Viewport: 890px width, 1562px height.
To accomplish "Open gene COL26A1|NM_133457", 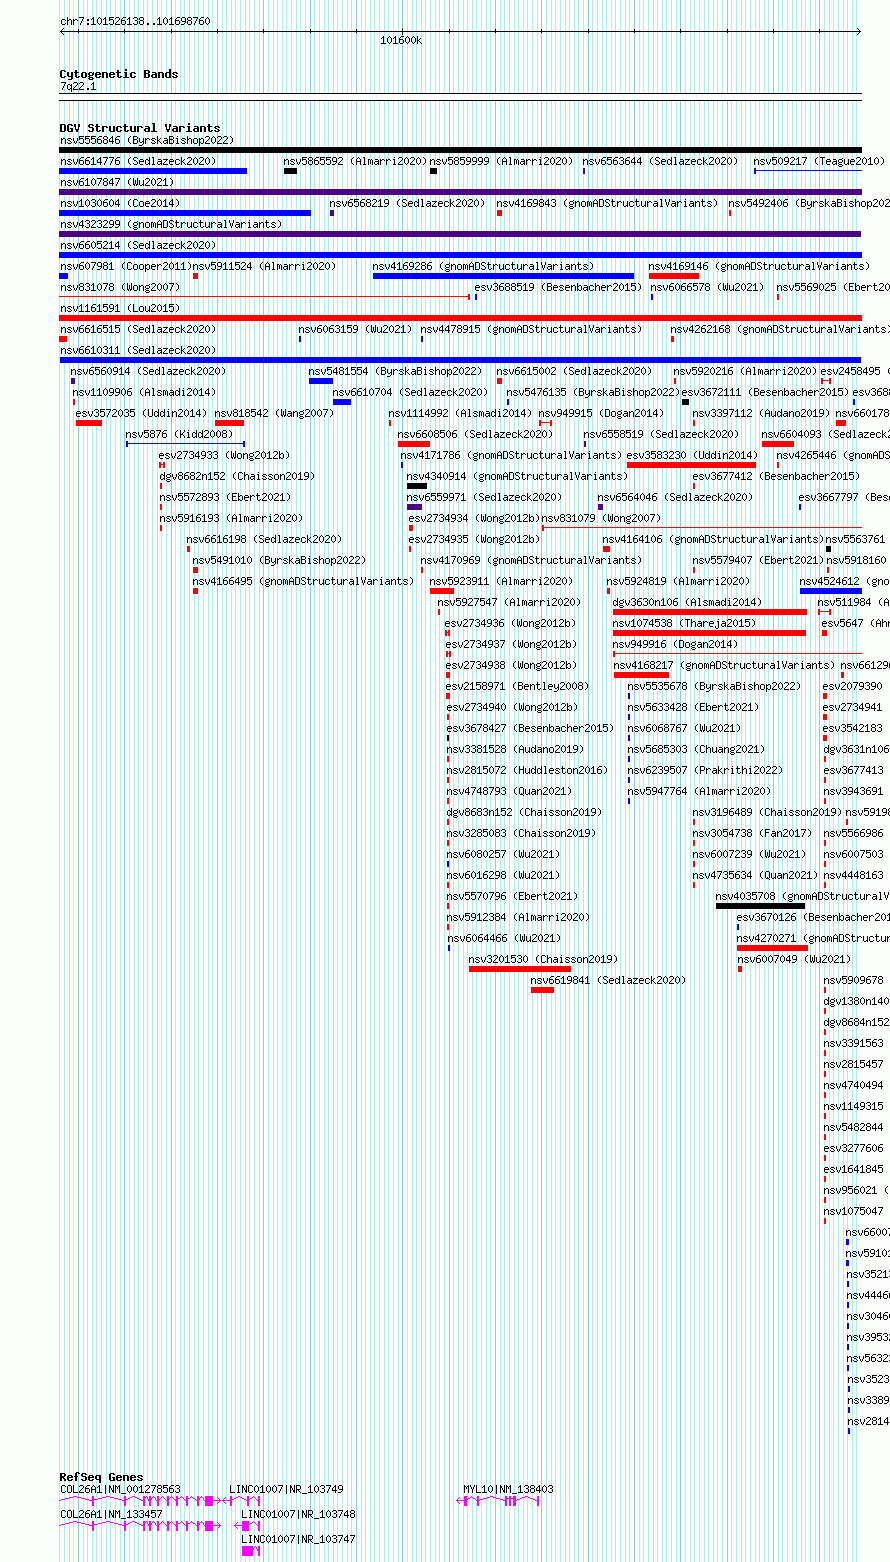I will (x=111, y=1514).
